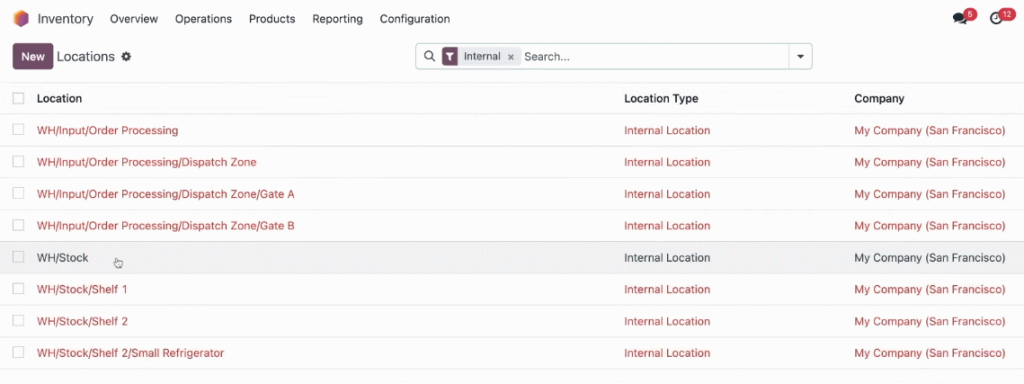Screen dimensions: 1024x384
Task: Click the funnel filter icon in search
Action: tap(449, 57)
